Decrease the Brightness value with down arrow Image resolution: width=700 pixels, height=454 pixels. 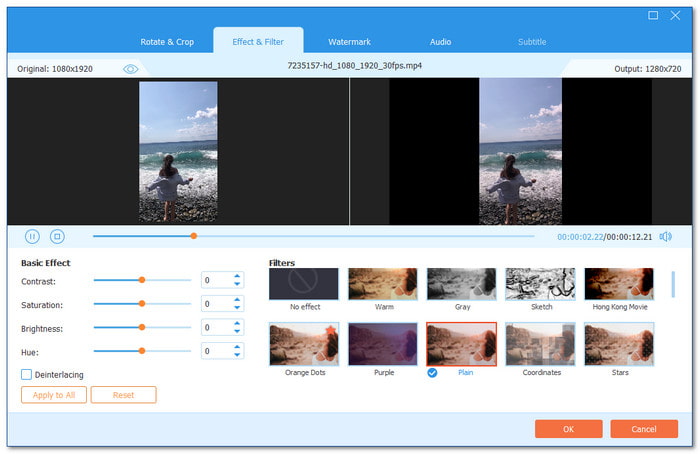pos(237,331)
